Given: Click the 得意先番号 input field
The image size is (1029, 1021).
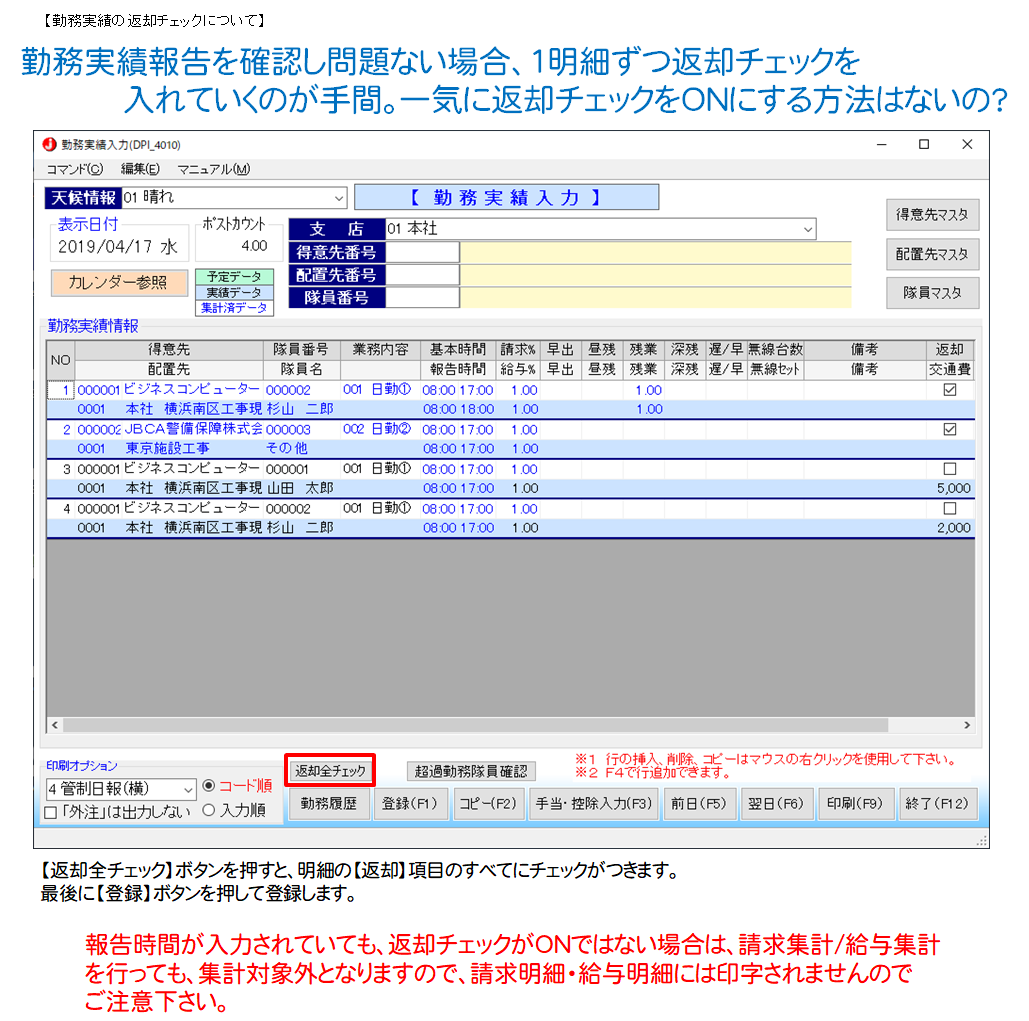Looking at the screenshot, I should point(423,252).
